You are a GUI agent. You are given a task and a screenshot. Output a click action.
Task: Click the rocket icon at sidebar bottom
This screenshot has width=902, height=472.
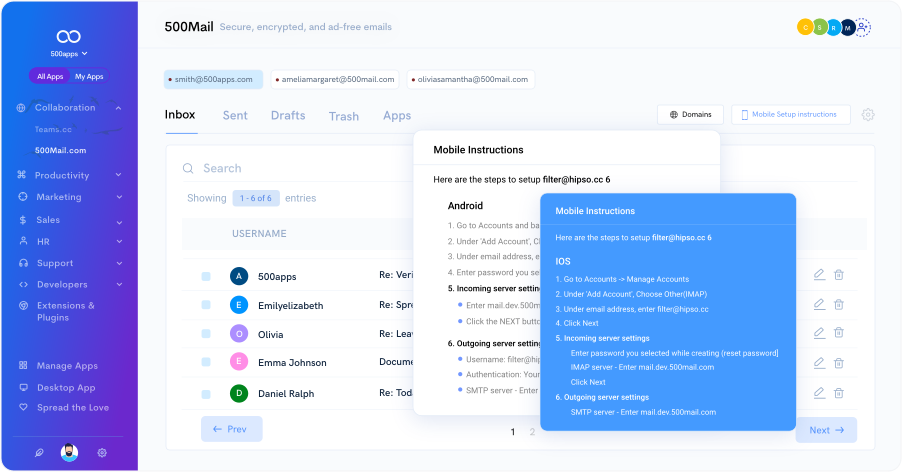point(39,452)
